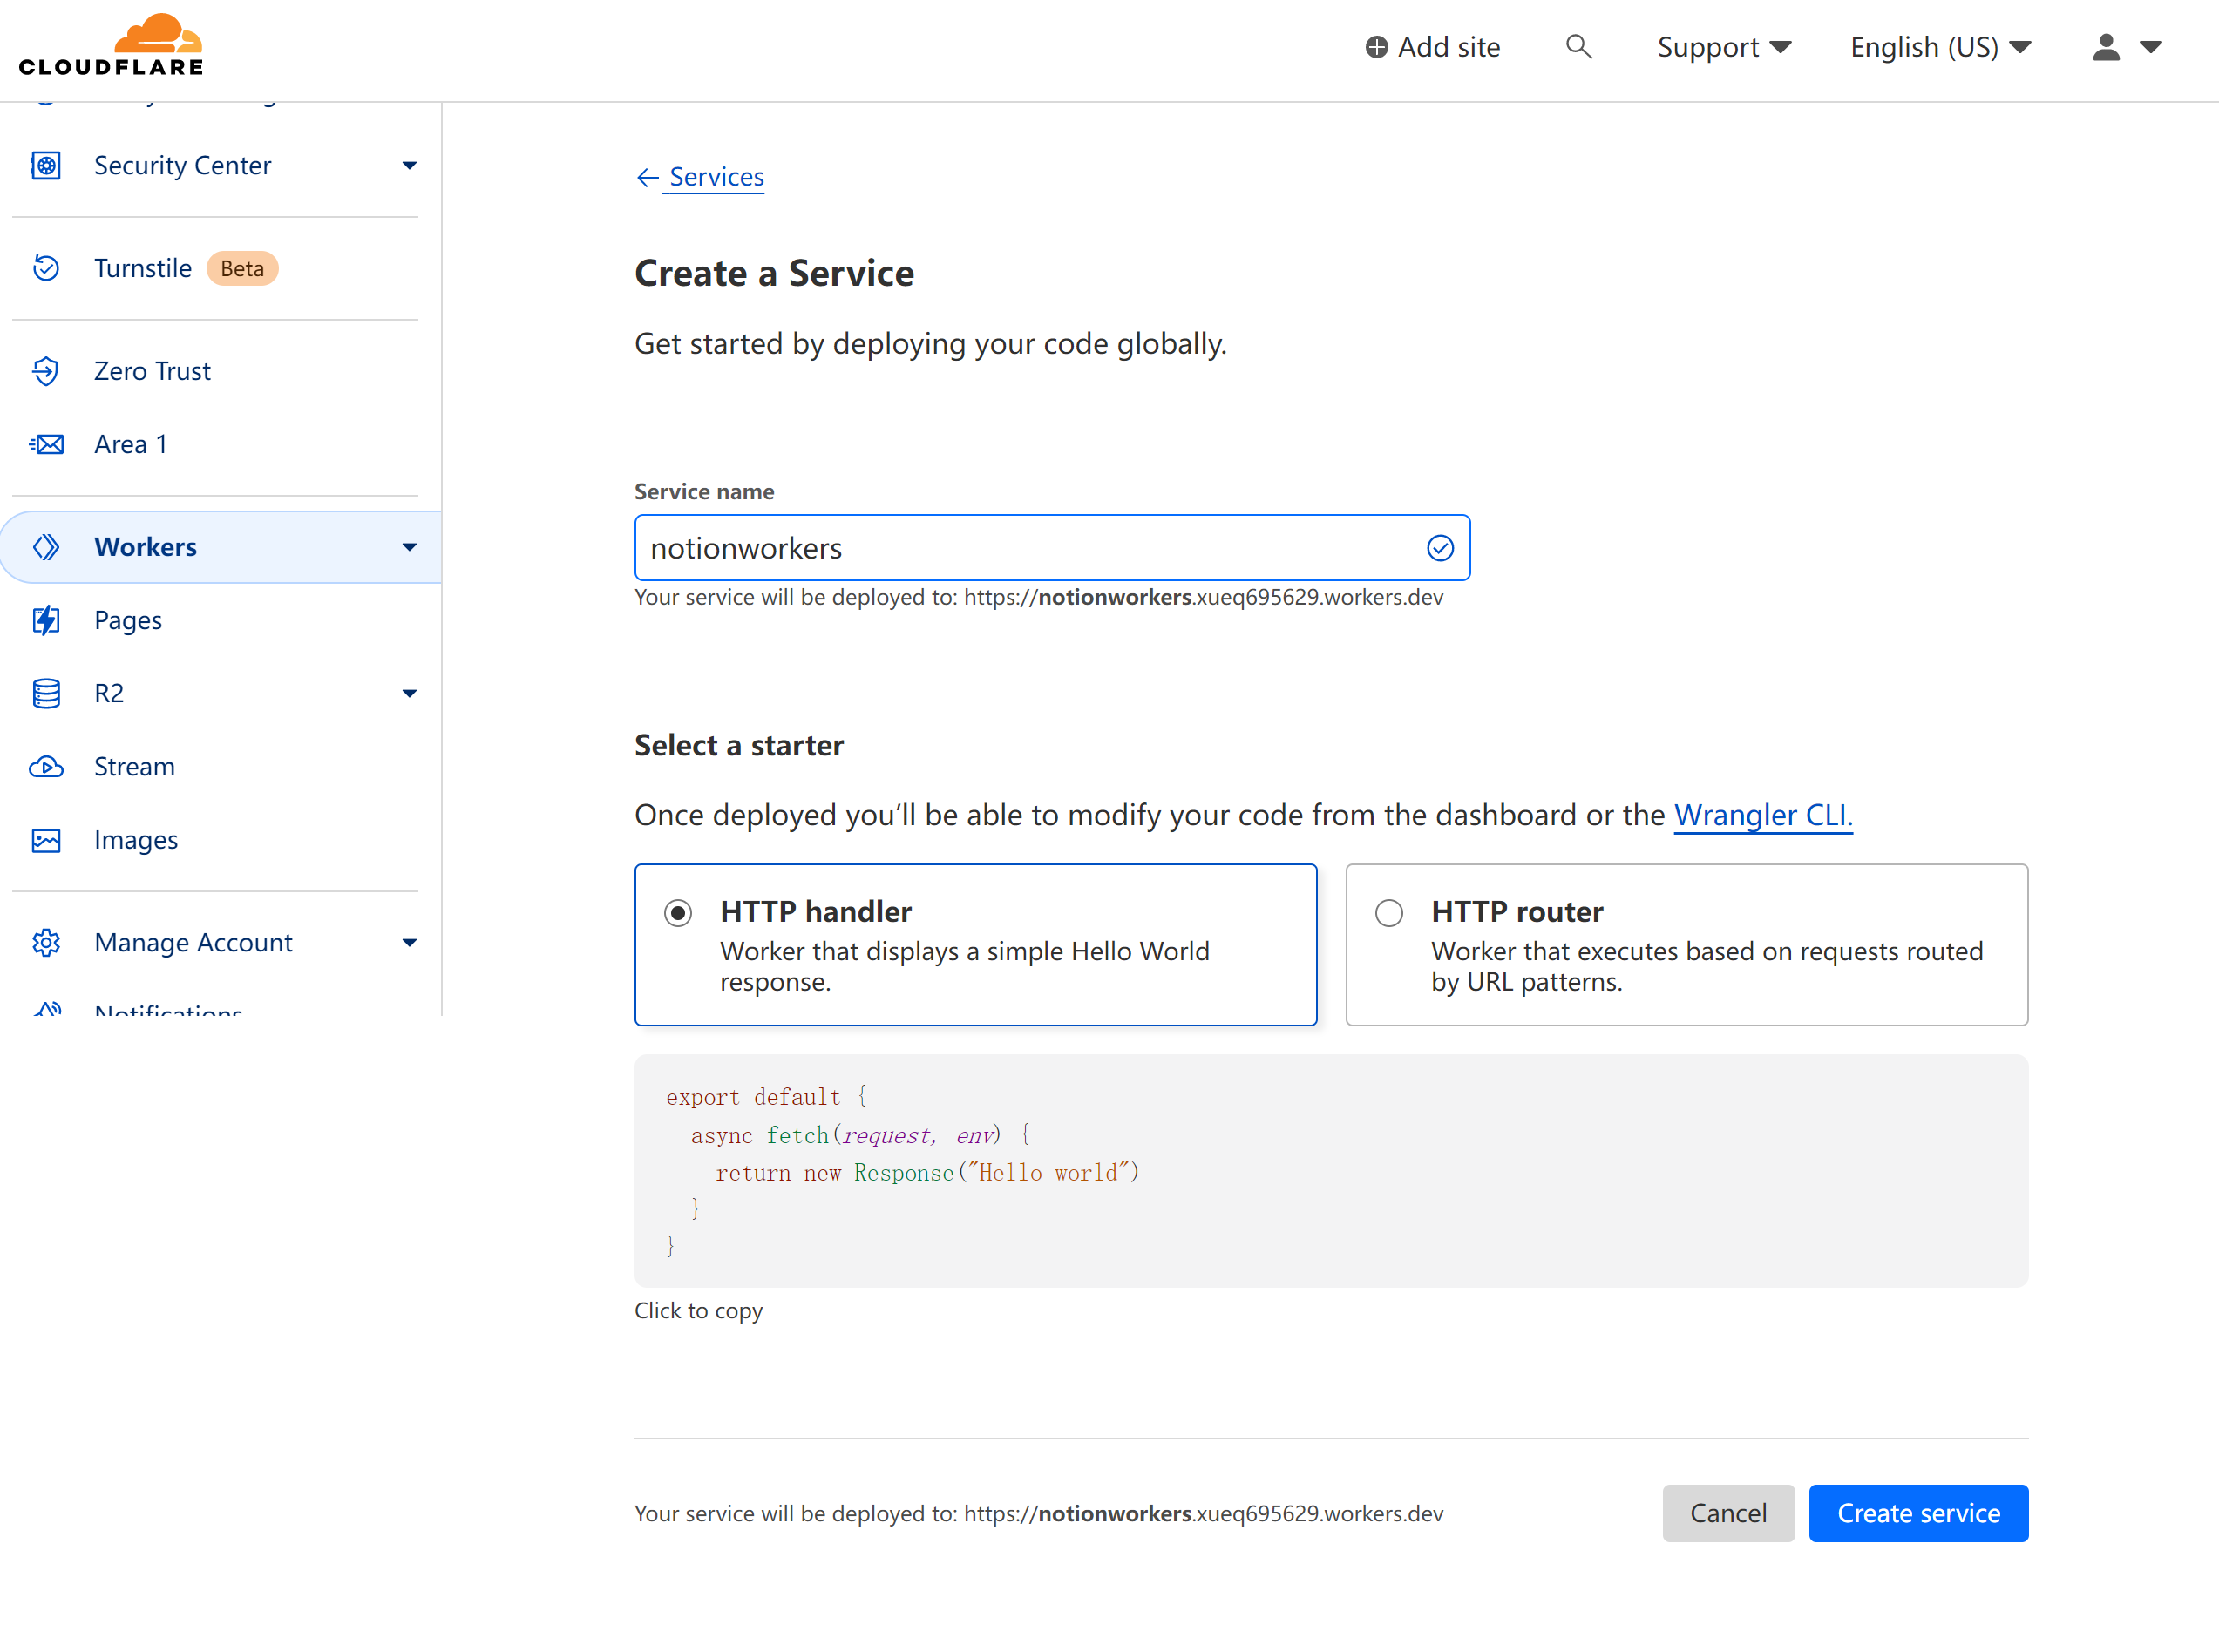Screen dimensions: 2219x1652
Task: Click the Workers diamond icon
Action: pos(46,547)
